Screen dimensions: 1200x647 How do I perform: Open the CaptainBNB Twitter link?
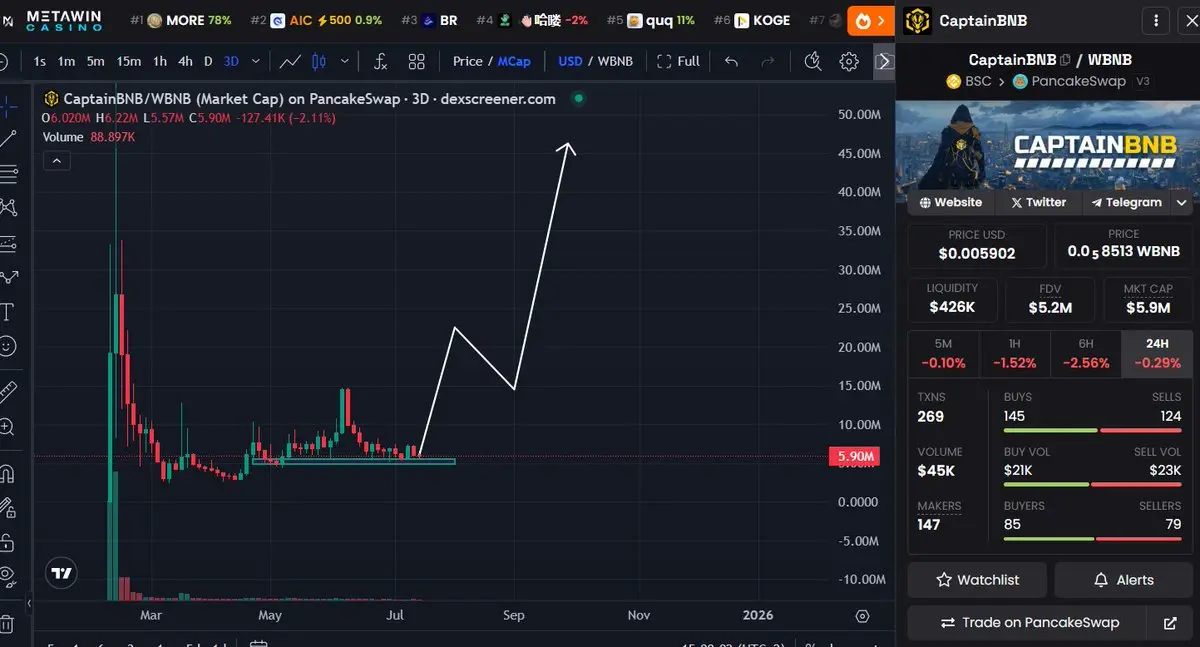pos(1038,202)
